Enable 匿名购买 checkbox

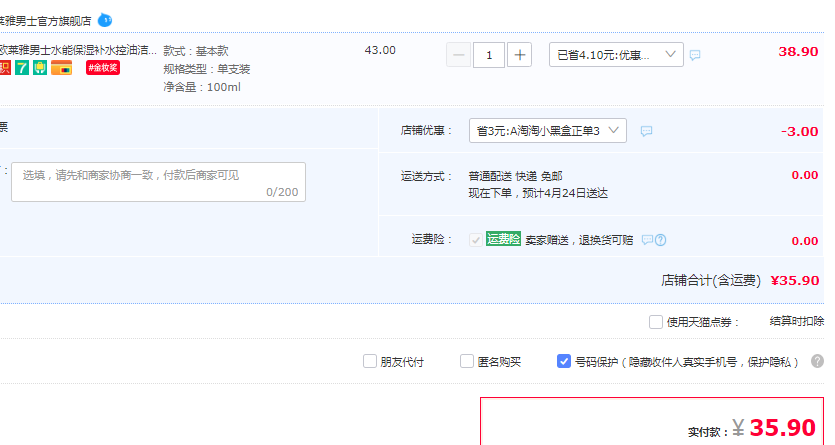point(466,361)
